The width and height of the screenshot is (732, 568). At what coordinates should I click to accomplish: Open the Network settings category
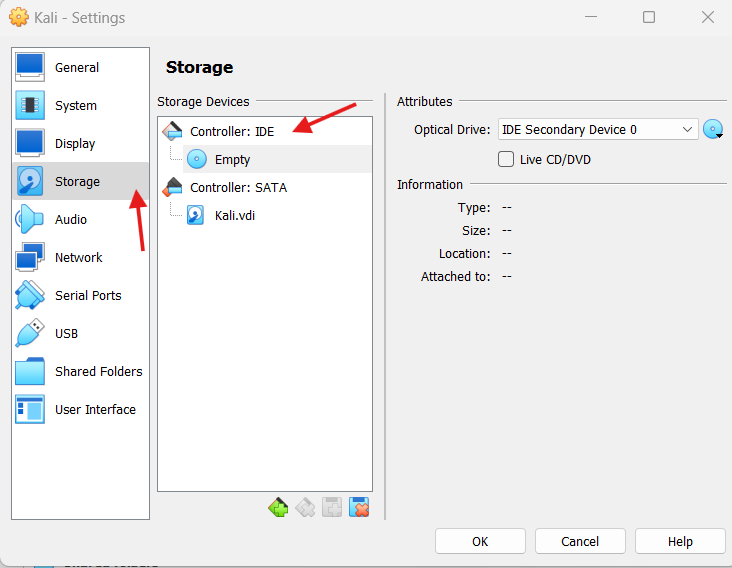(x=80, y=257)
